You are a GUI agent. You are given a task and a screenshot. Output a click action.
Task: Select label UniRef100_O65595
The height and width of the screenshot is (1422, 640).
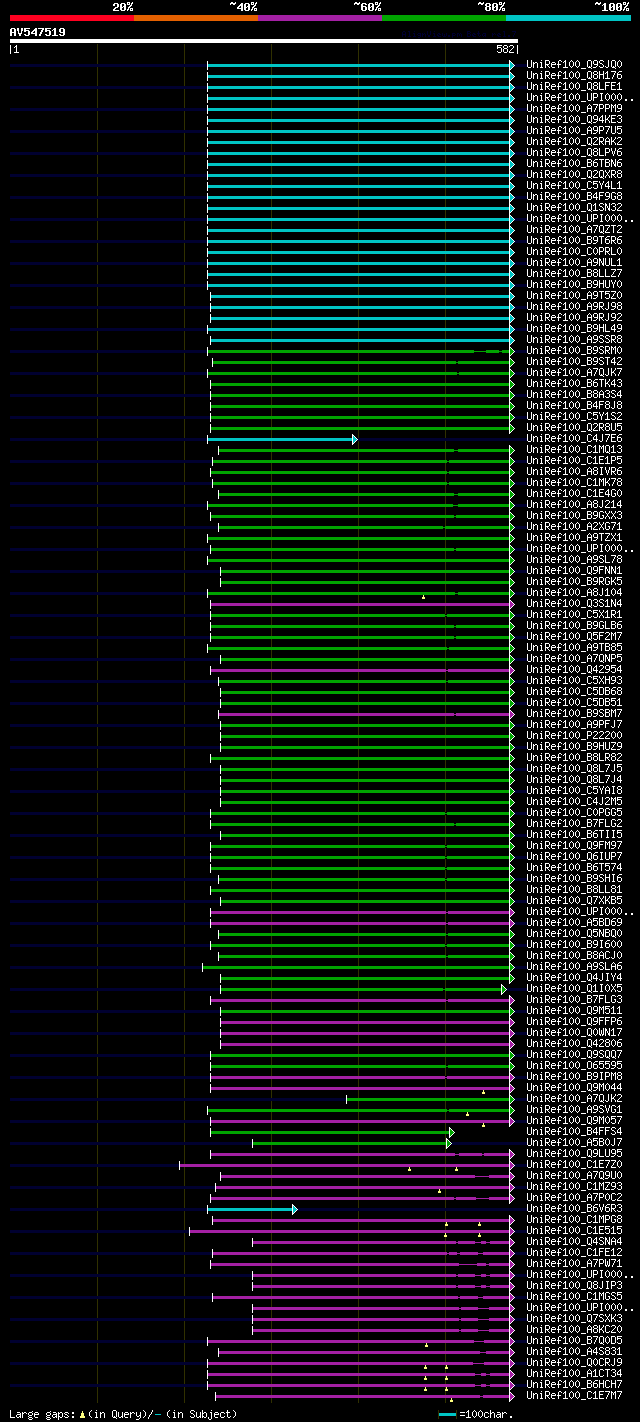pyautogui.click(x=574, y=1065)
